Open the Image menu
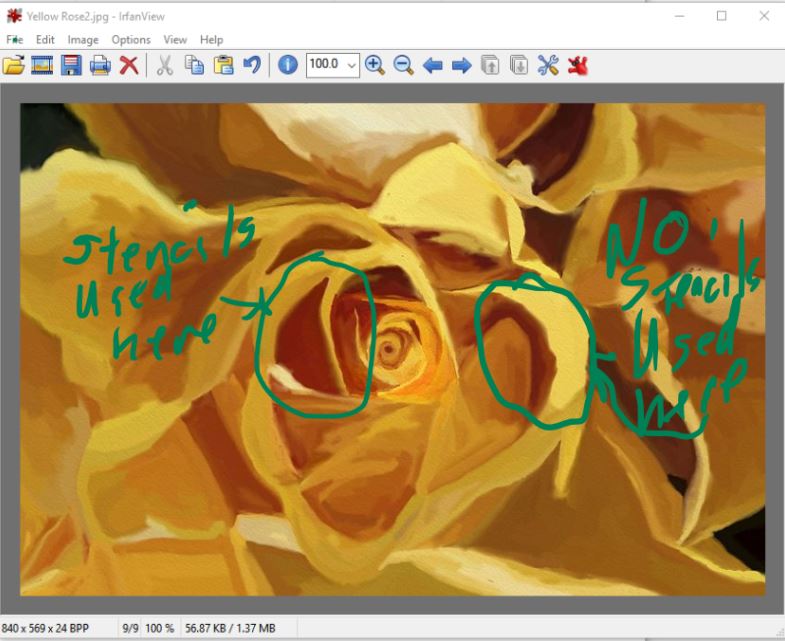Viewport: 785px width, 641px height. click(83, 40)
